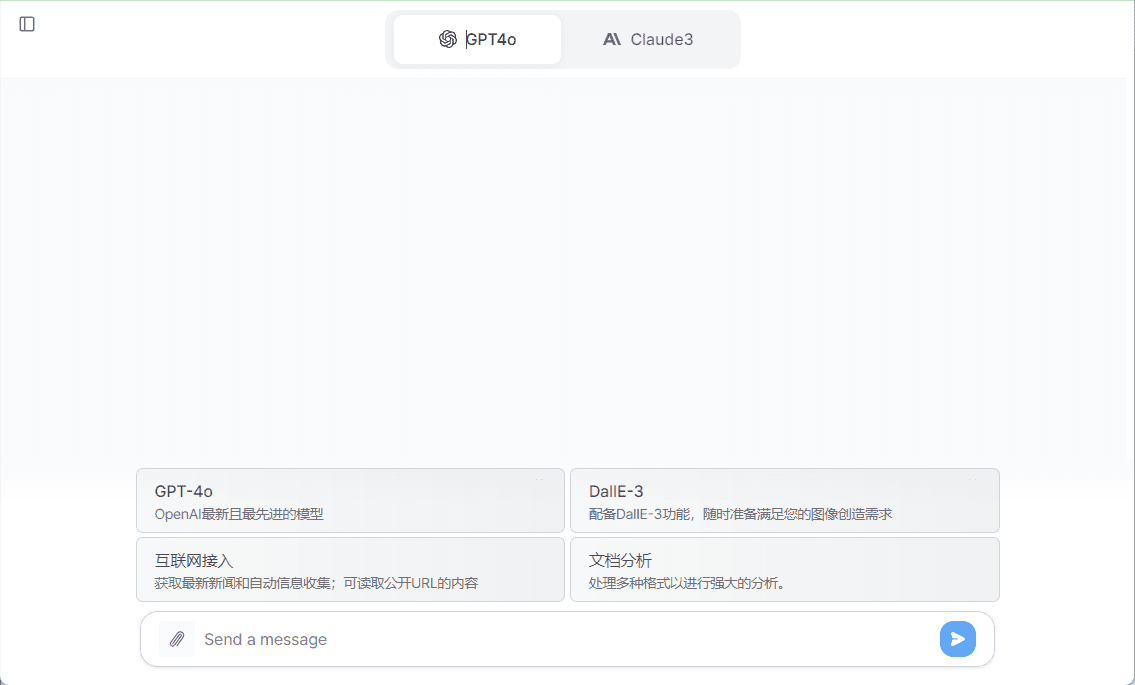The width and height of the screenshot is (1135, 685).
Task: Click the 'OpenAI最新且最先进的模型' description text
Action: [x=239, y=514]
